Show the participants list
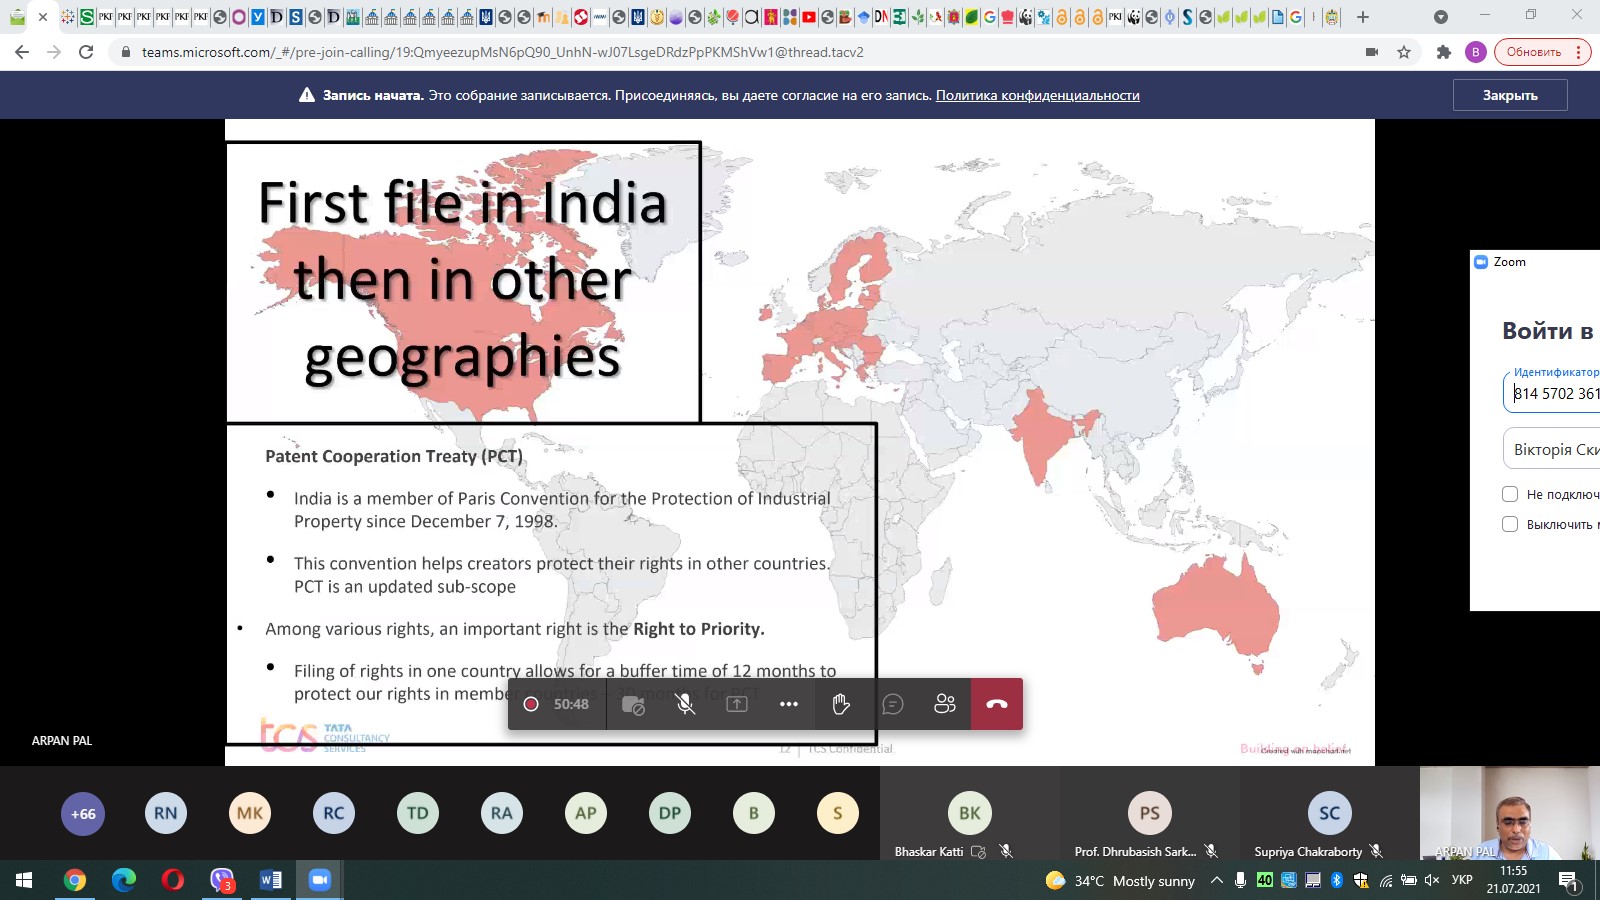Screen dimensions: 1600x900 pyautogui.click(x=945, y=704)
